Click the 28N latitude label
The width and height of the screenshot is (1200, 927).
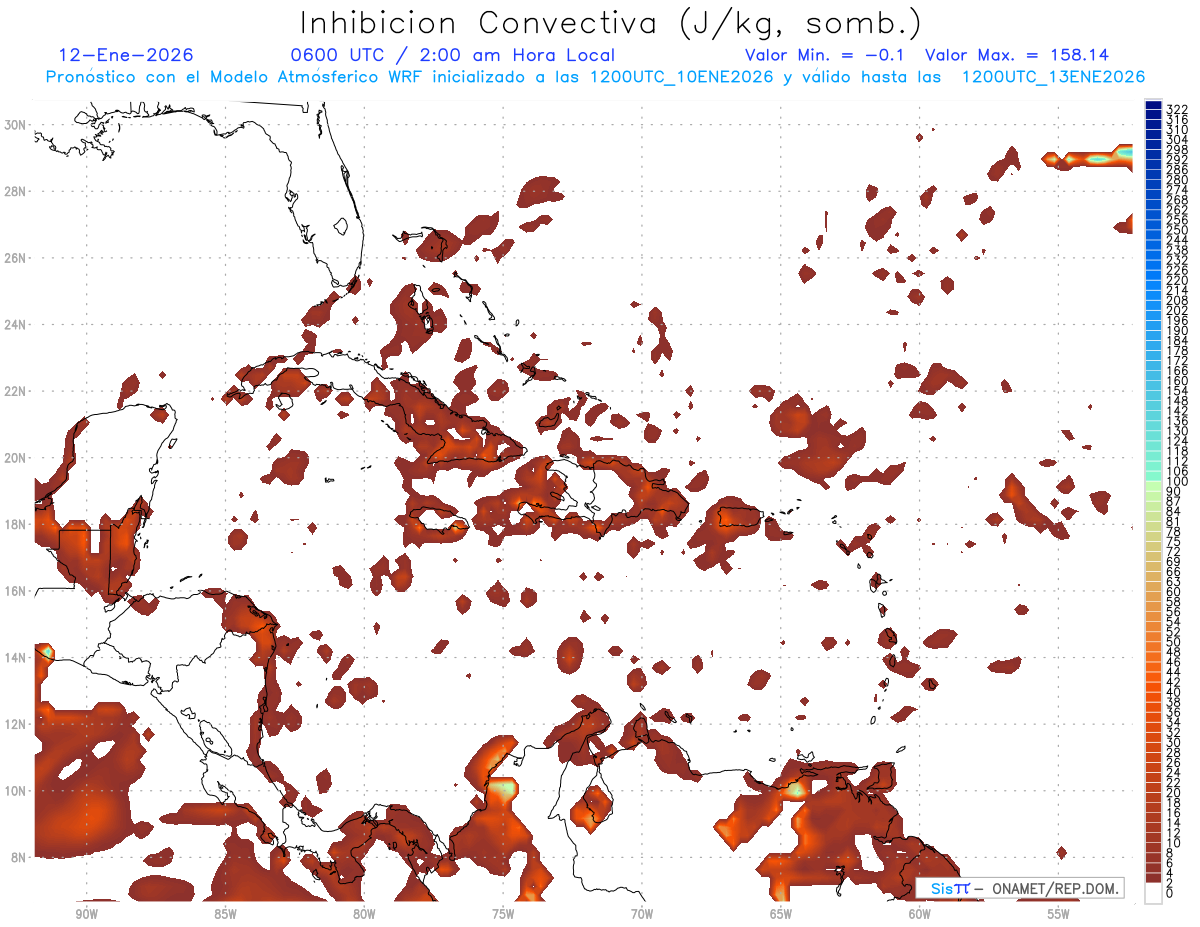point(15,191)
